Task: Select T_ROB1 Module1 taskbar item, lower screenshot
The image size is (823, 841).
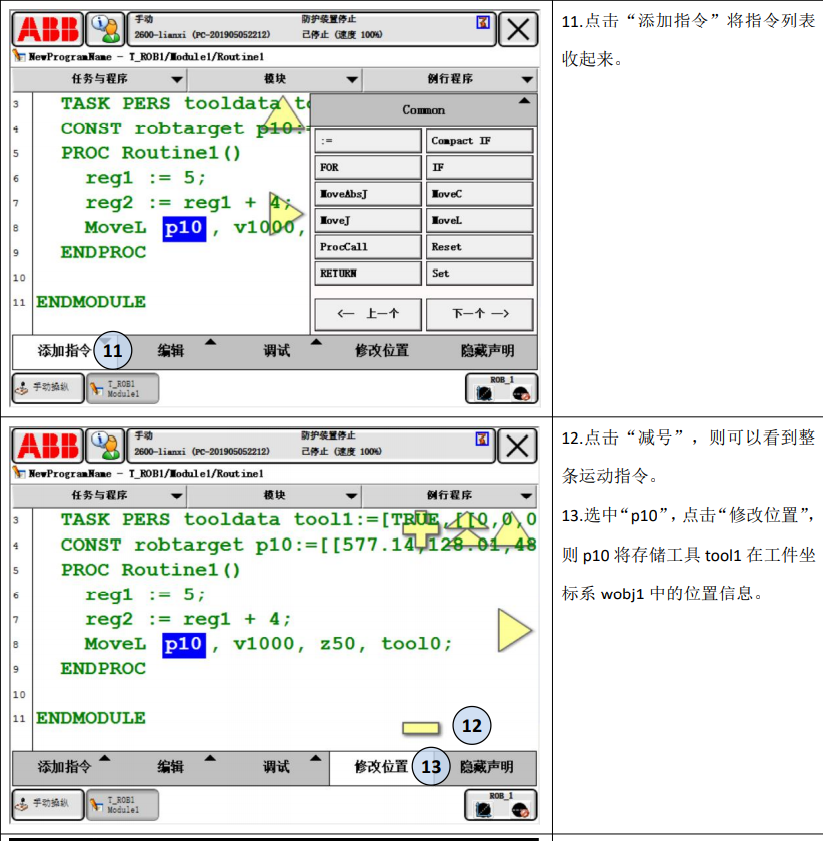Action: coord(122,804)
